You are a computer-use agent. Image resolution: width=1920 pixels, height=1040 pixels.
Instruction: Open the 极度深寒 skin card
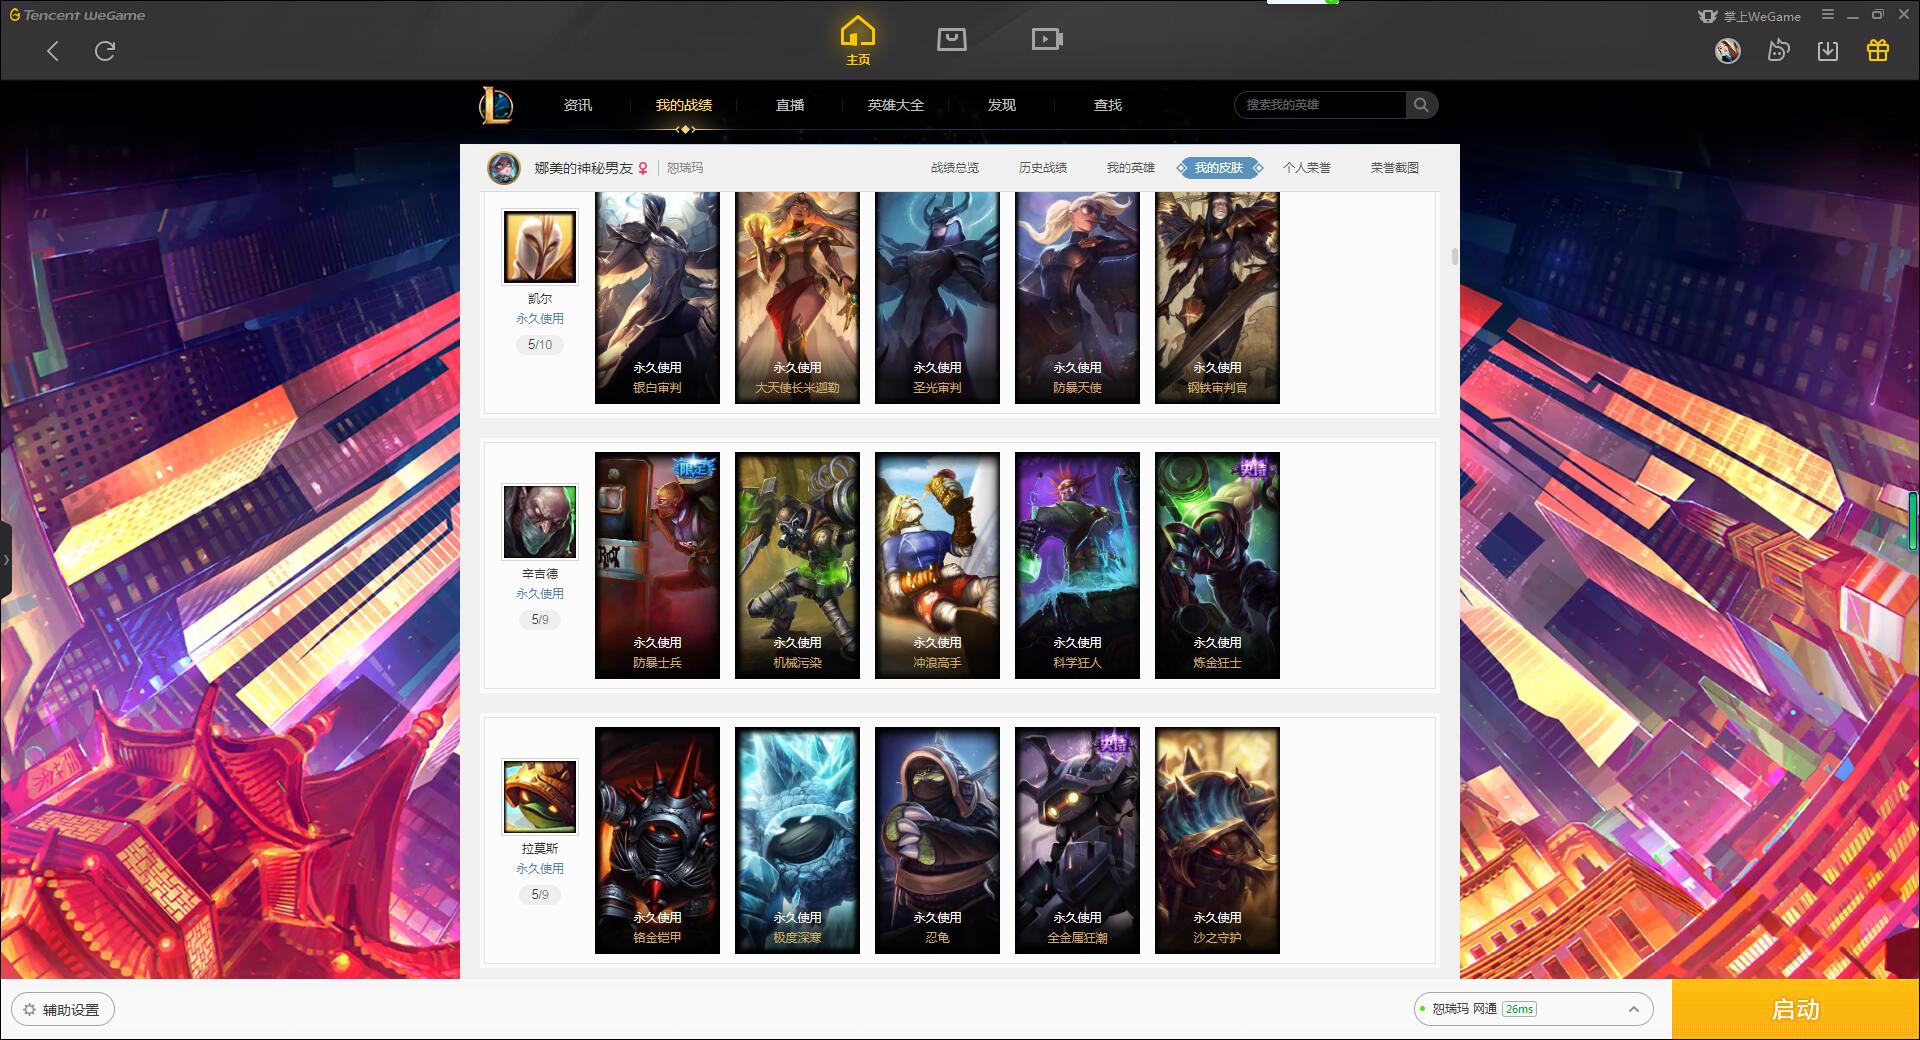[x=797, y=840]
